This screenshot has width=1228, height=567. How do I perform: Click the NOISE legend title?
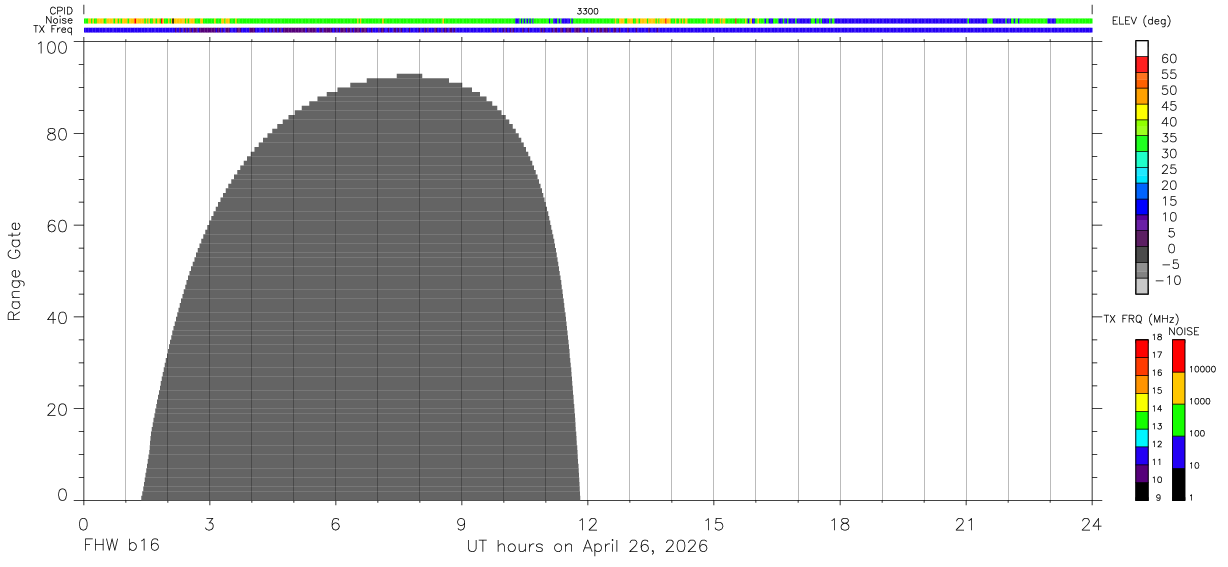(x=1184, y=331)
